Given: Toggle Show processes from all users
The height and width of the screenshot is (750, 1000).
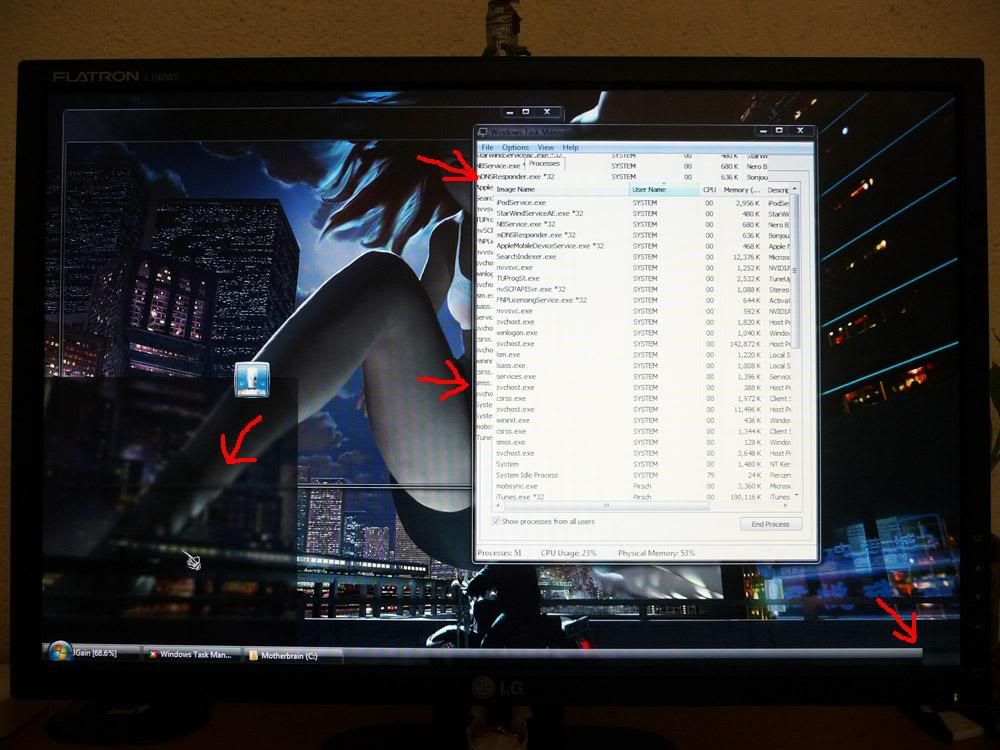Looking at the screenshot, I should click(496, 521).
